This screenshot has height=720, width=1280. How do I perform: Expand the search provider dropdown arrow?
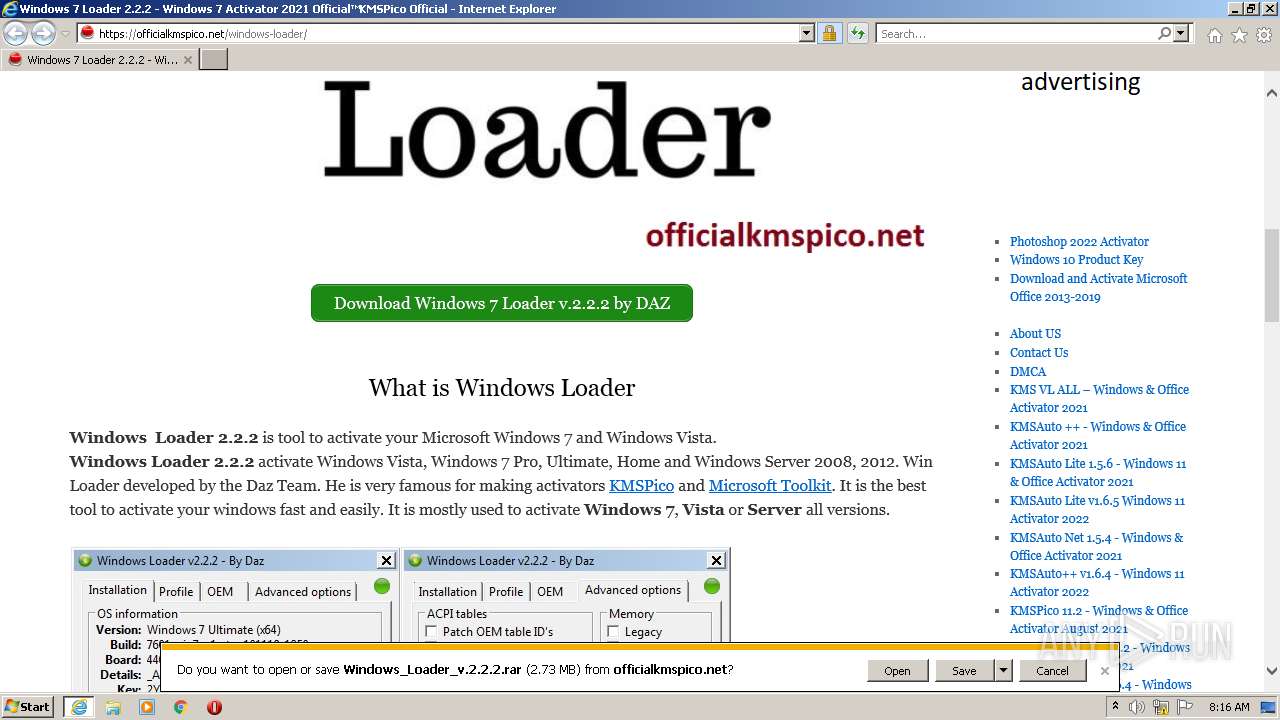[x=1181, y=33]
